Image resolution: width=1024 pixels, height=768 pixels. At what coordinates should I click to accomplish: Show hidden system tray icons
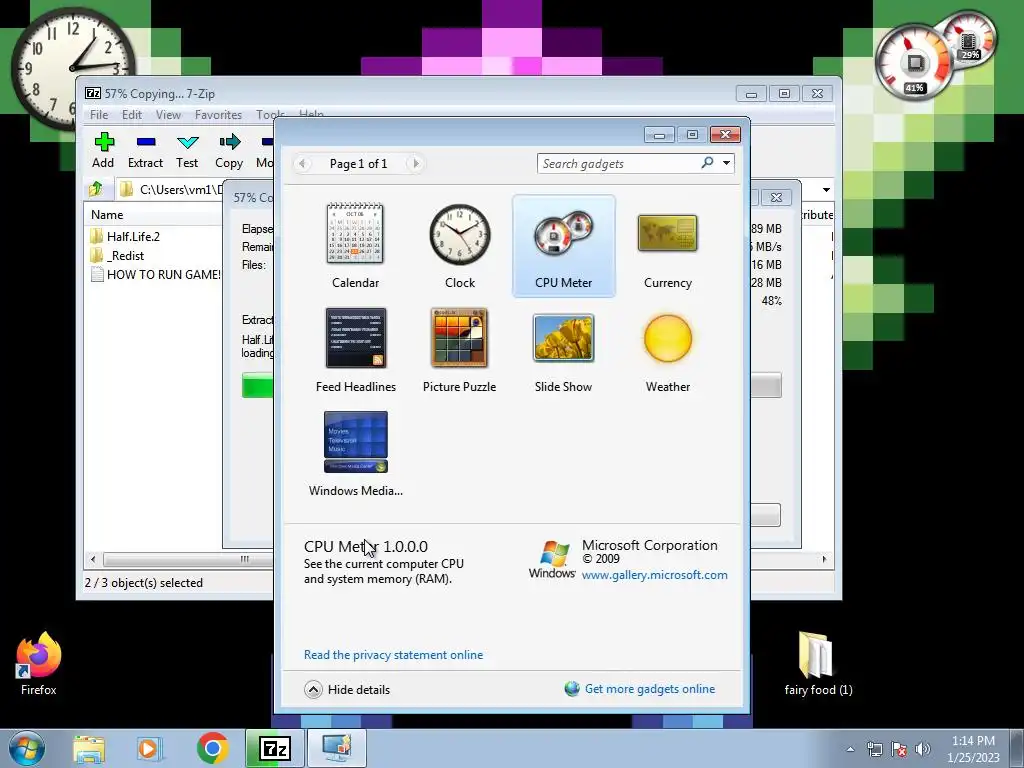coord(850,750)
